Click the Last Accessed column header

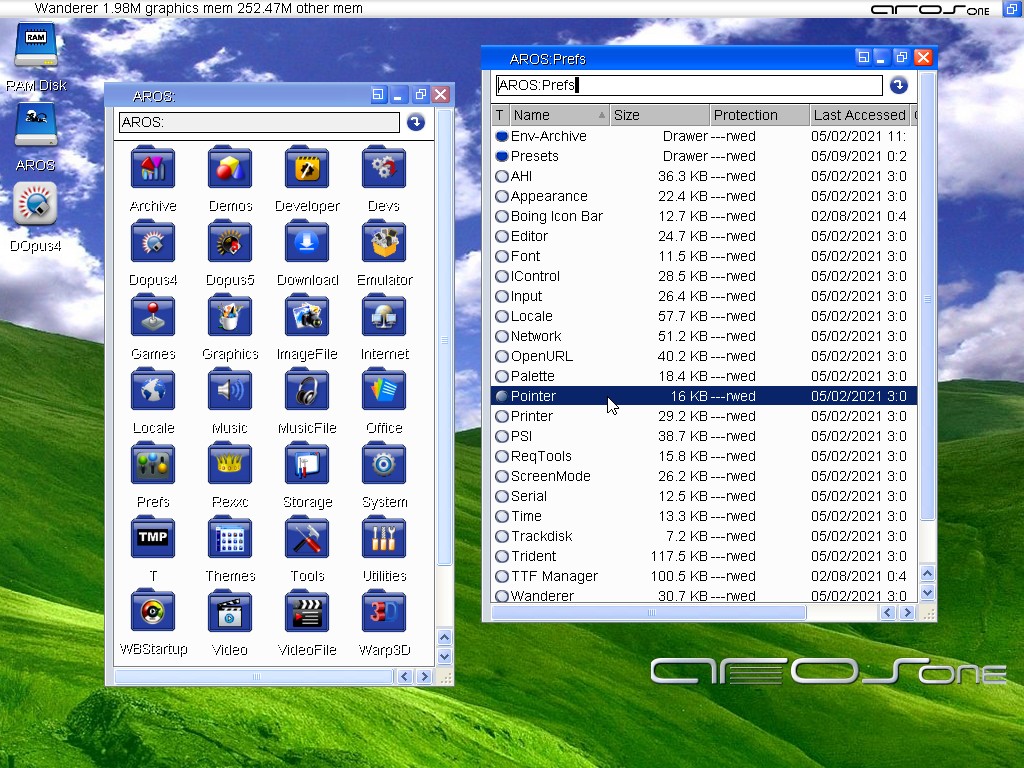pyautogui.click(x=858, y=115)
